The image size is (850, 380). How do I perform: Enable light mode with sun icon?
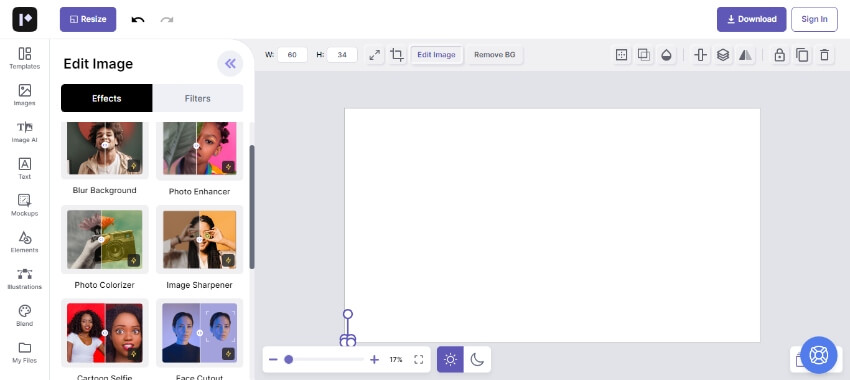[450, 359]
